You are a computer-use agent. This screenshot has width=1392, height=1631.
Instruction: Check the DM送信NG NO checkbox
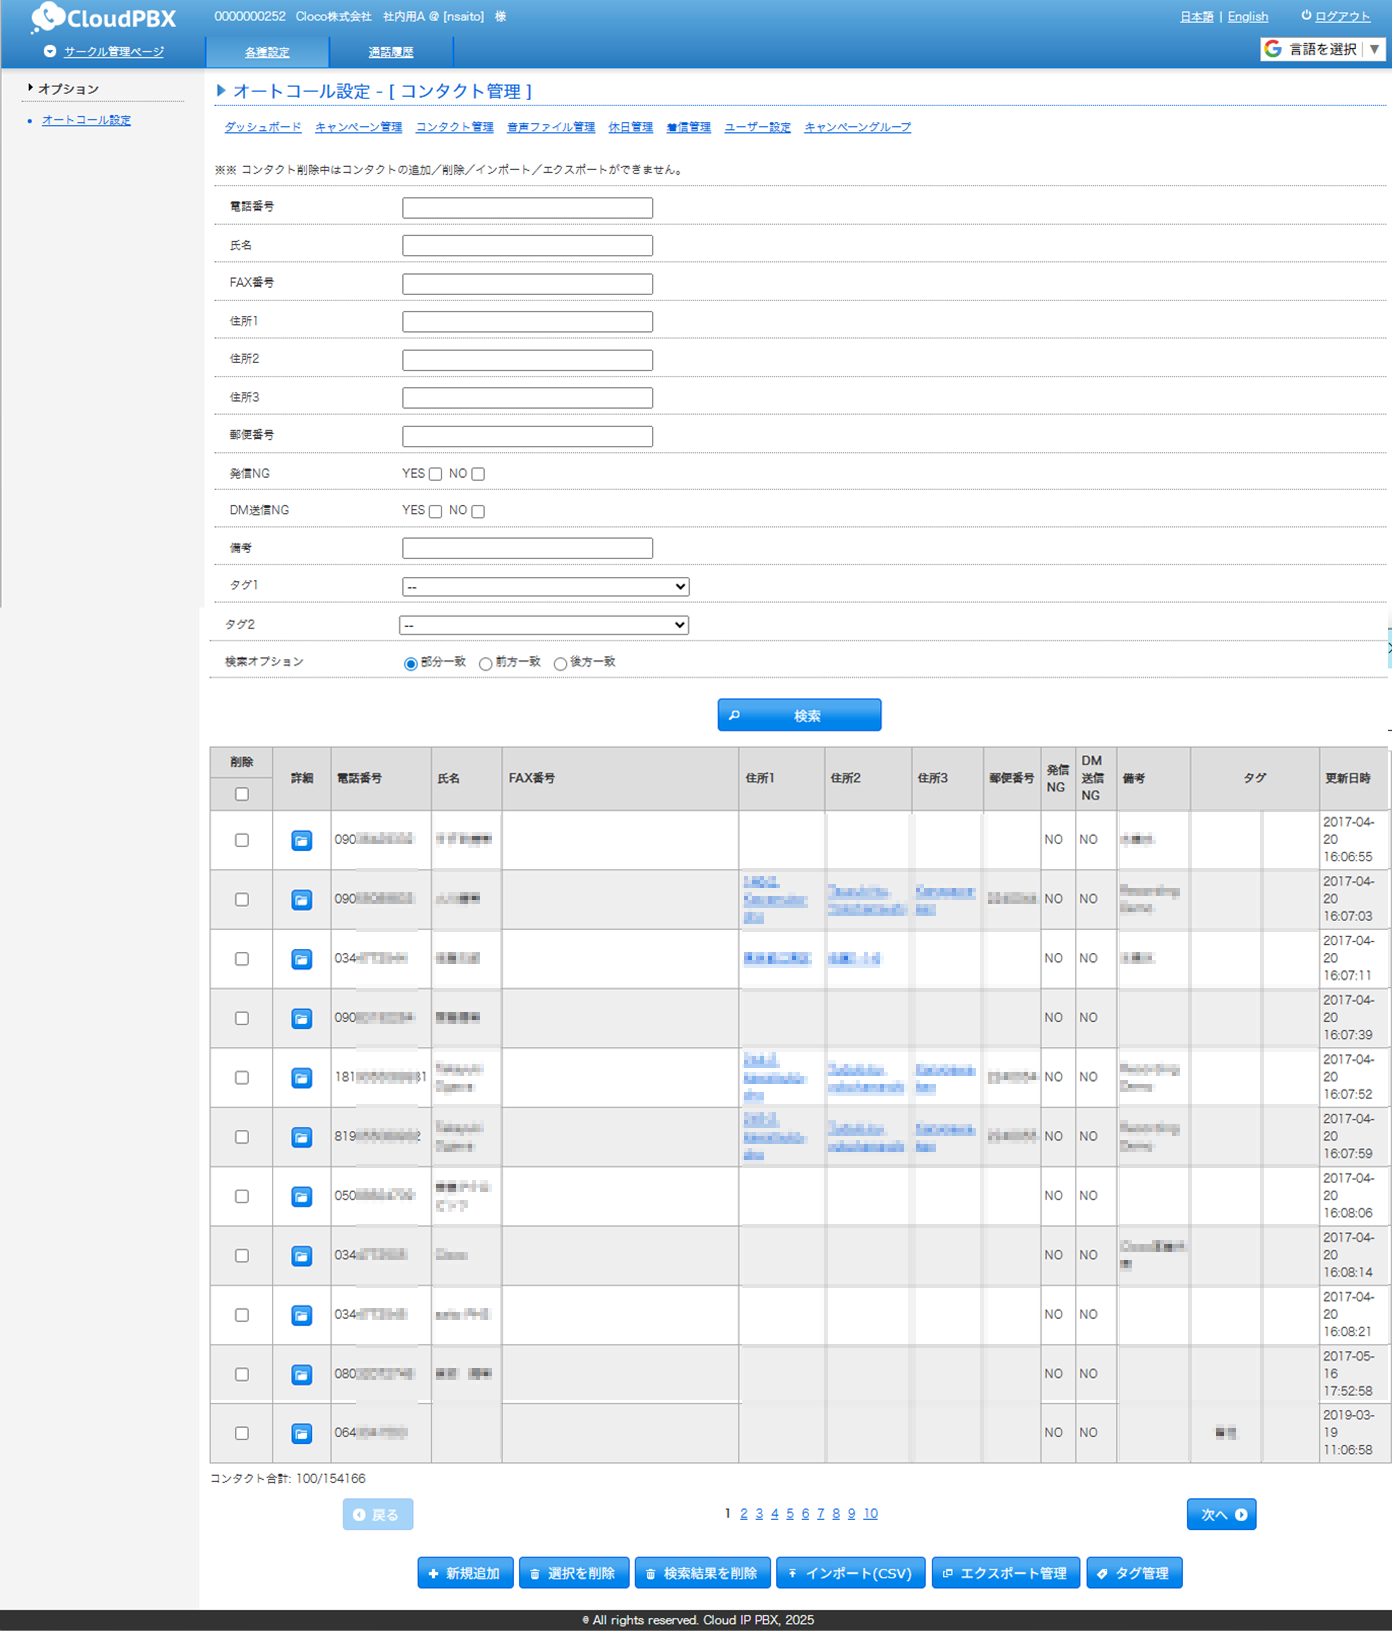[478, 512]
